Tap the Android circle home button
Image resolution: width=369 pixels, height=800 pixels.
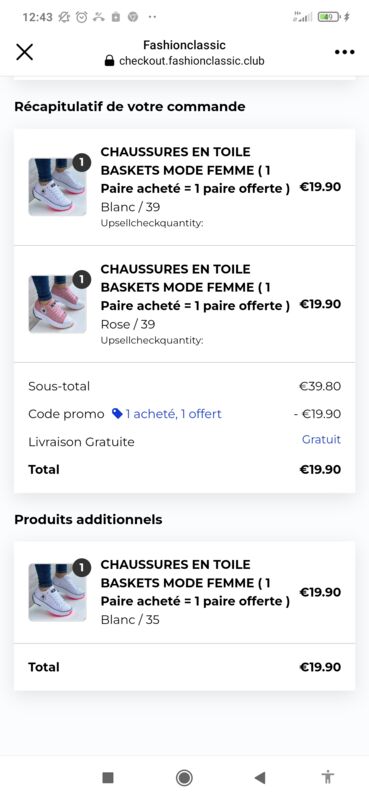(x=184, y=777)
